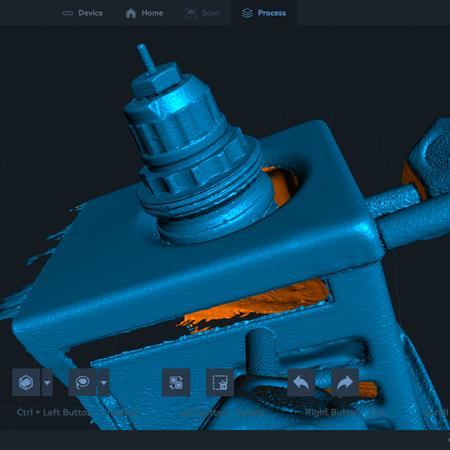
Task: Open the lasso selection tool dropdown arrow
Action: pyautogui.click(x=104, y=382)
